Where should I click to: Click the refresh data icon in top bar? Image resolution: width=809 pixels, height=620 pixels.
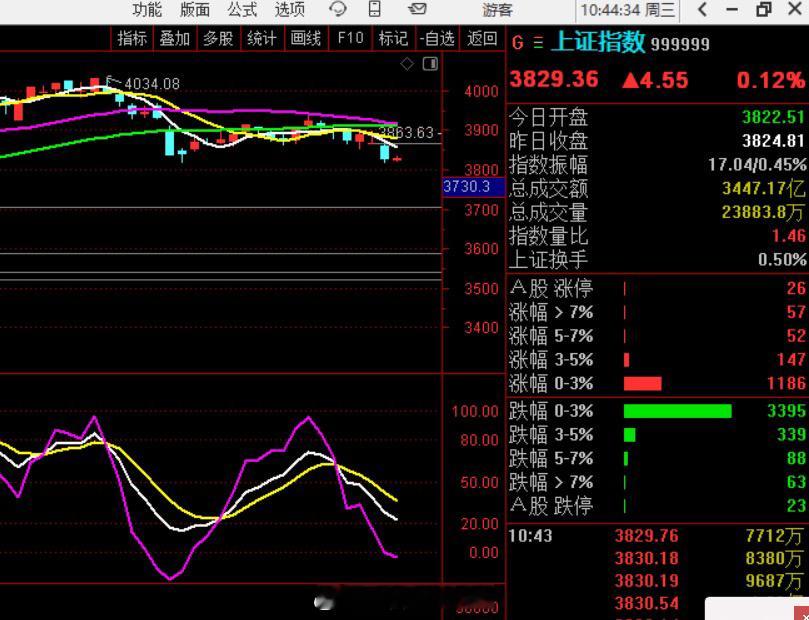(x=339, y=10)
